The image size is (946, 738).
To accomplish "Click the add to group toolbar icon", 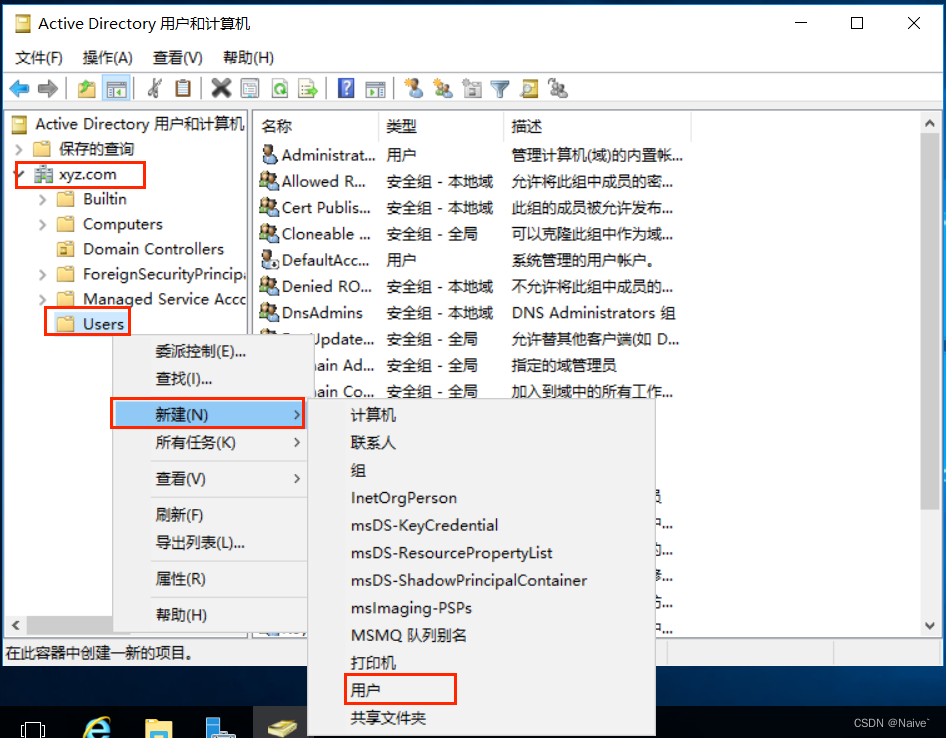I will (x=557, y=89).
